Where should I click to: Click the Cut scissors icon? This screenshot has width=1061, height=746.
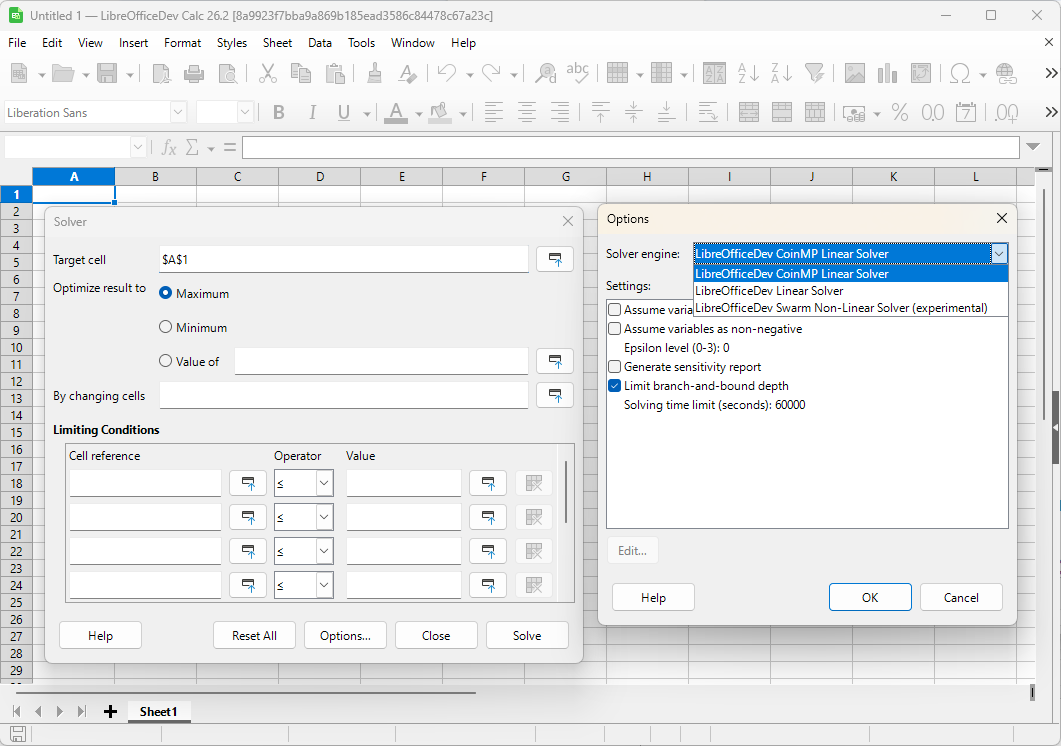click(267, 73)
